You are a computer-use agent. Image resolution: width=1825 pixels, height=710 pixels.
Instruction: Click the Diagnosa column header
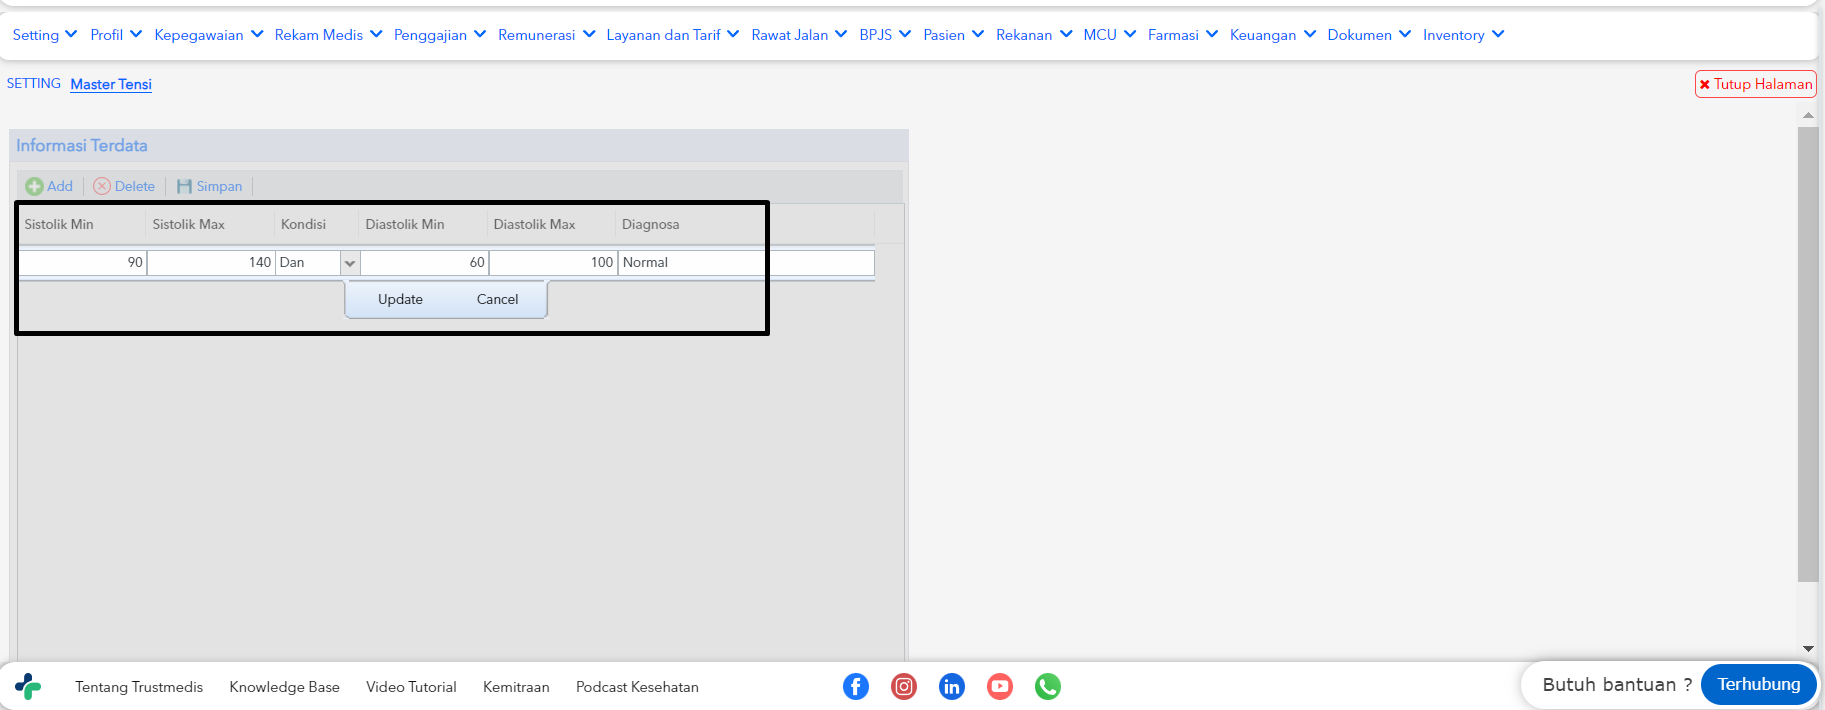point(745,224)
